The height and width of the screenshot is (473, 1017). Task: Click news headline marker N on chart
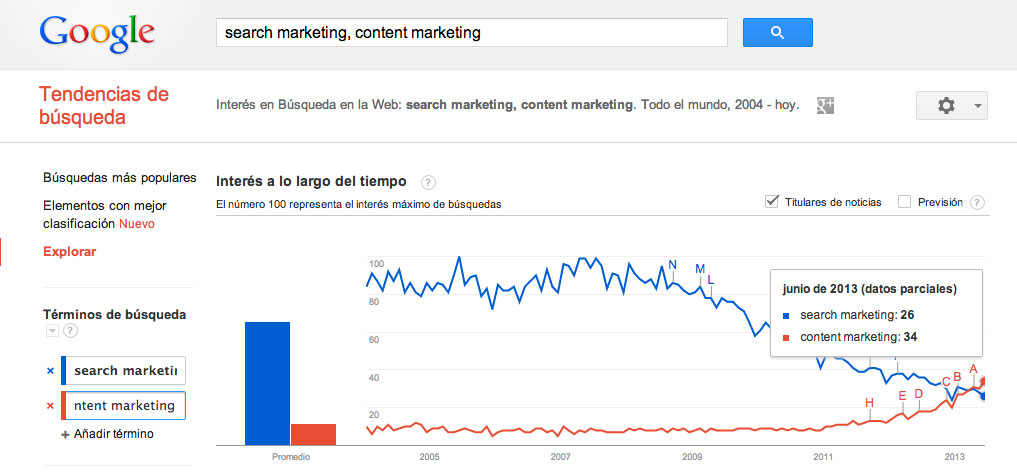[673, 265]
